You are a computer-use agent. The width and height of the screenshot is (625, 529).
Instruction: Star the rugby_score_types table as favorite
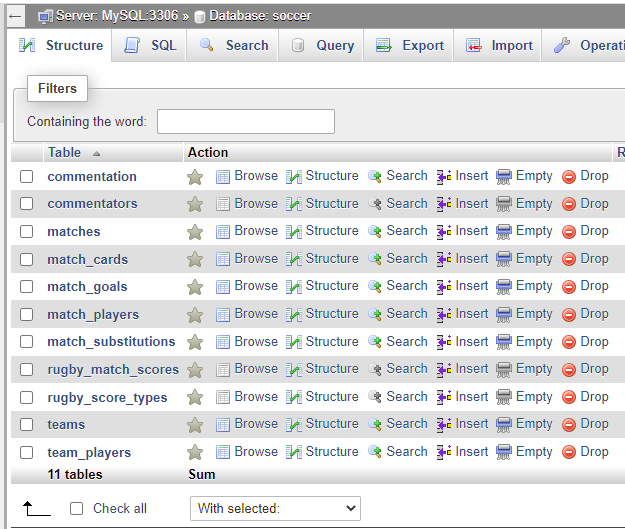[x=195, y=397]
